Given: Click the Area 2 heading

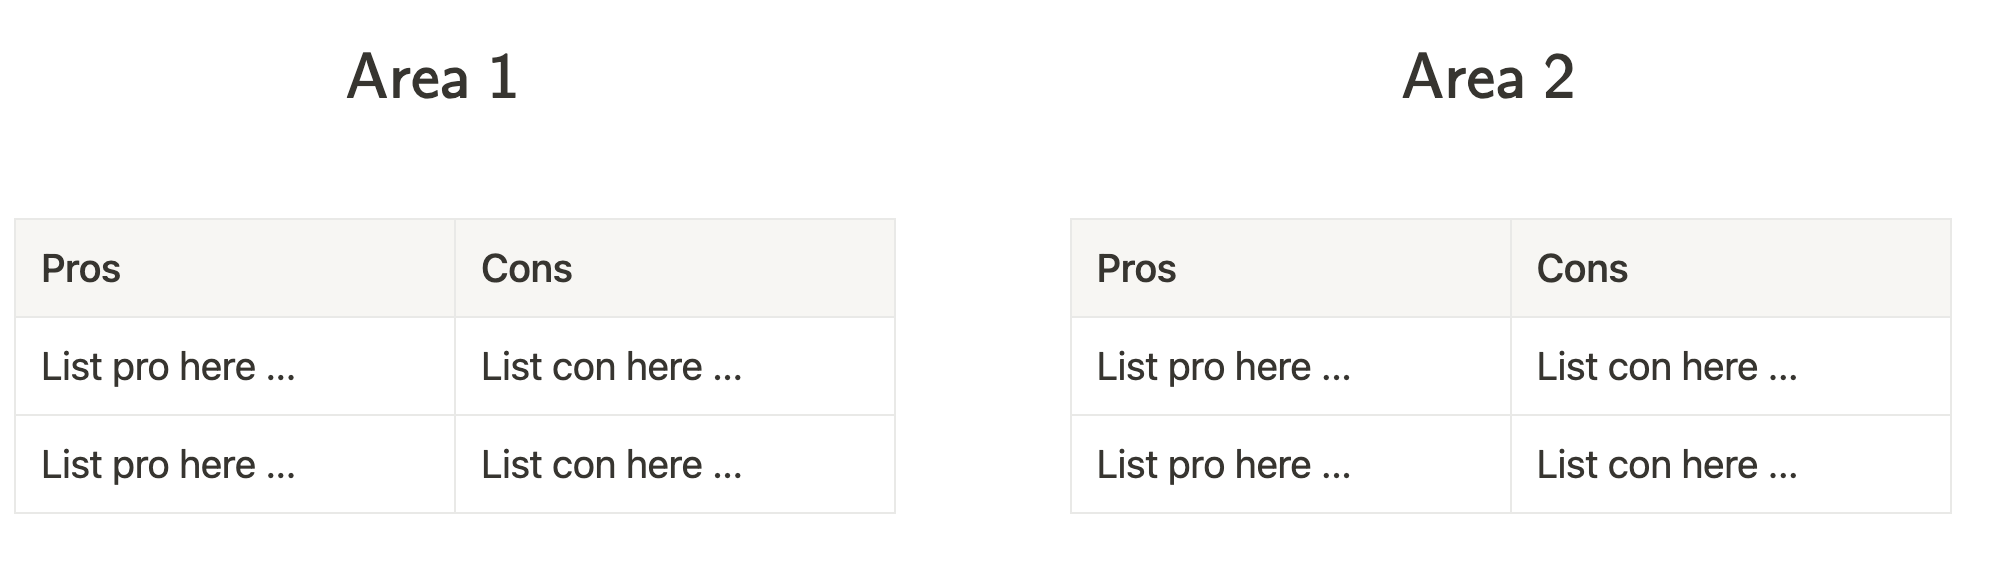Looking at the screenshot, I should click(1488, 77).
